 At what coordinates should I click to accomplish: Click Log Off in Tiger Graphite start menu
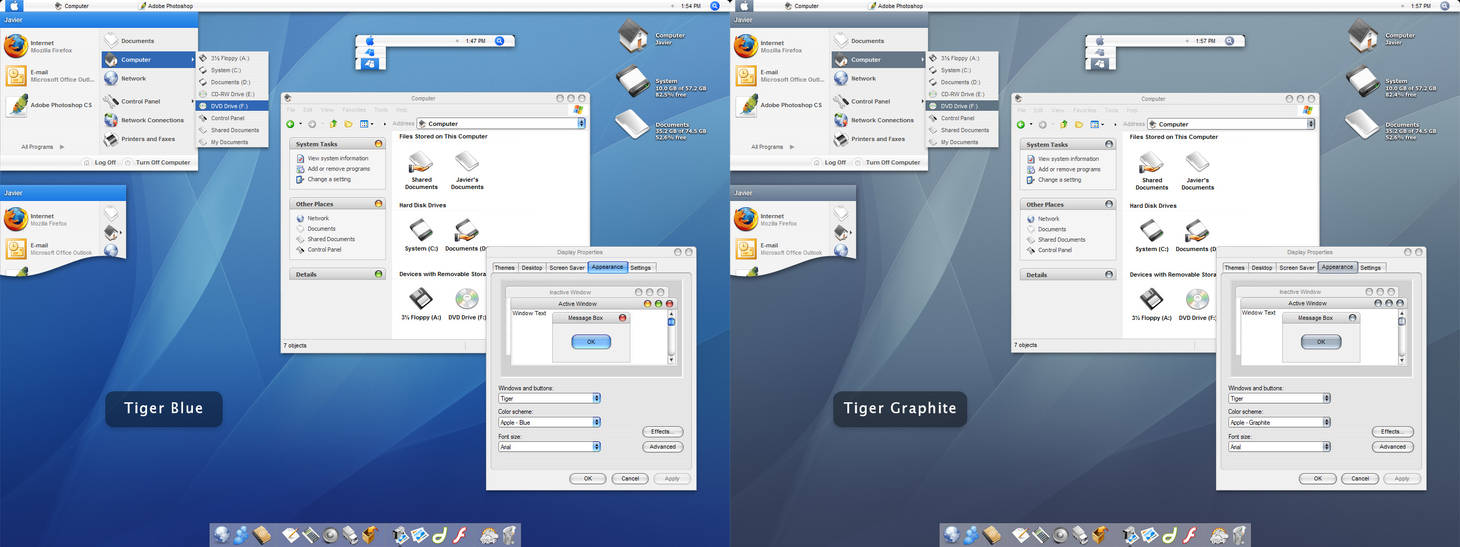(829, 162)
